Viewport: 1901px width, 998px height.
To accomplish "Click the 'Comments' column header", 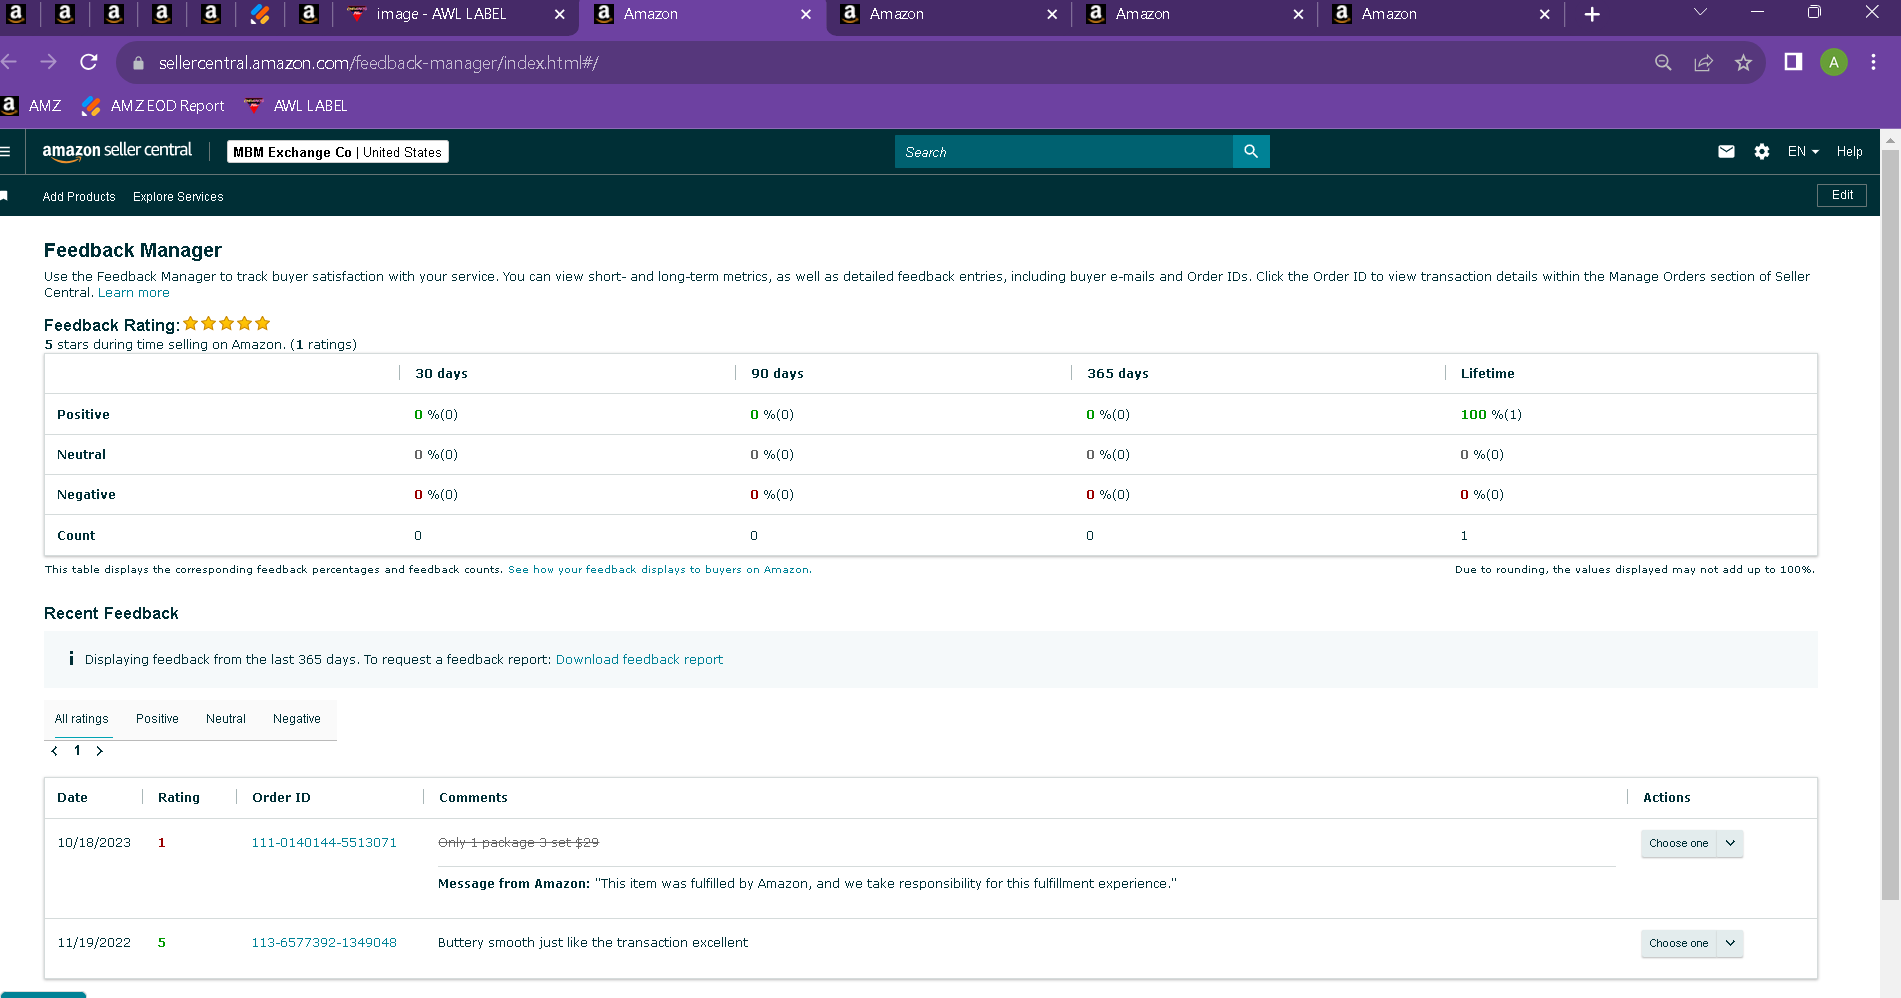I will tap(473, 798).
